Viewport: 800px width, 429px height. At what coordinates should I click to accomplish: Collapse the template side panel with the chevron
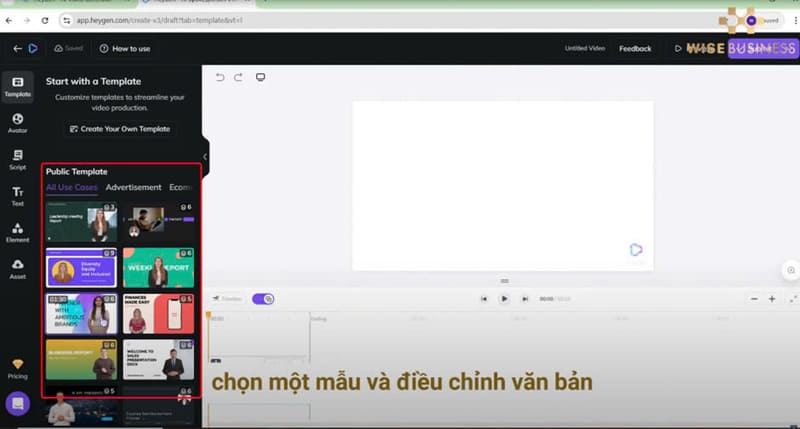pyautogui.click(x=205, y=157)
